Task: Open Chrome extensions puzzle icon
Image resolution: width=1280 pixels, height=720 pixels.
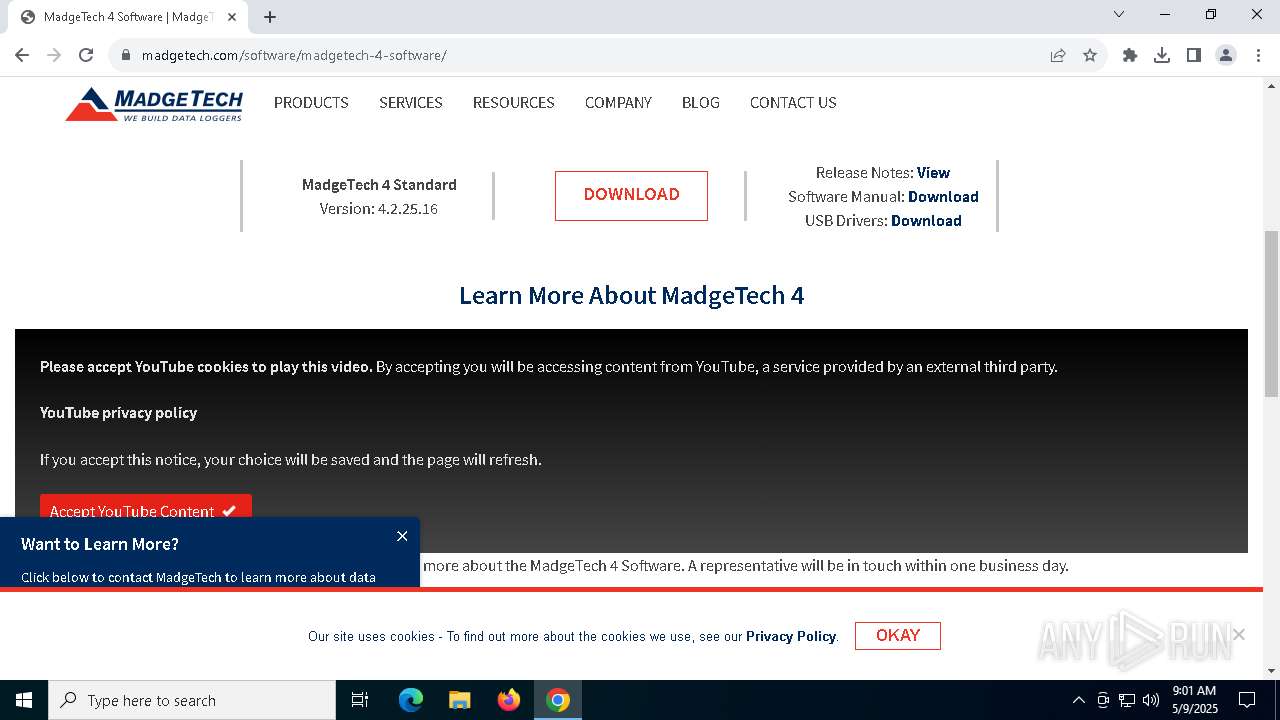Action: tap(1130, 55)
